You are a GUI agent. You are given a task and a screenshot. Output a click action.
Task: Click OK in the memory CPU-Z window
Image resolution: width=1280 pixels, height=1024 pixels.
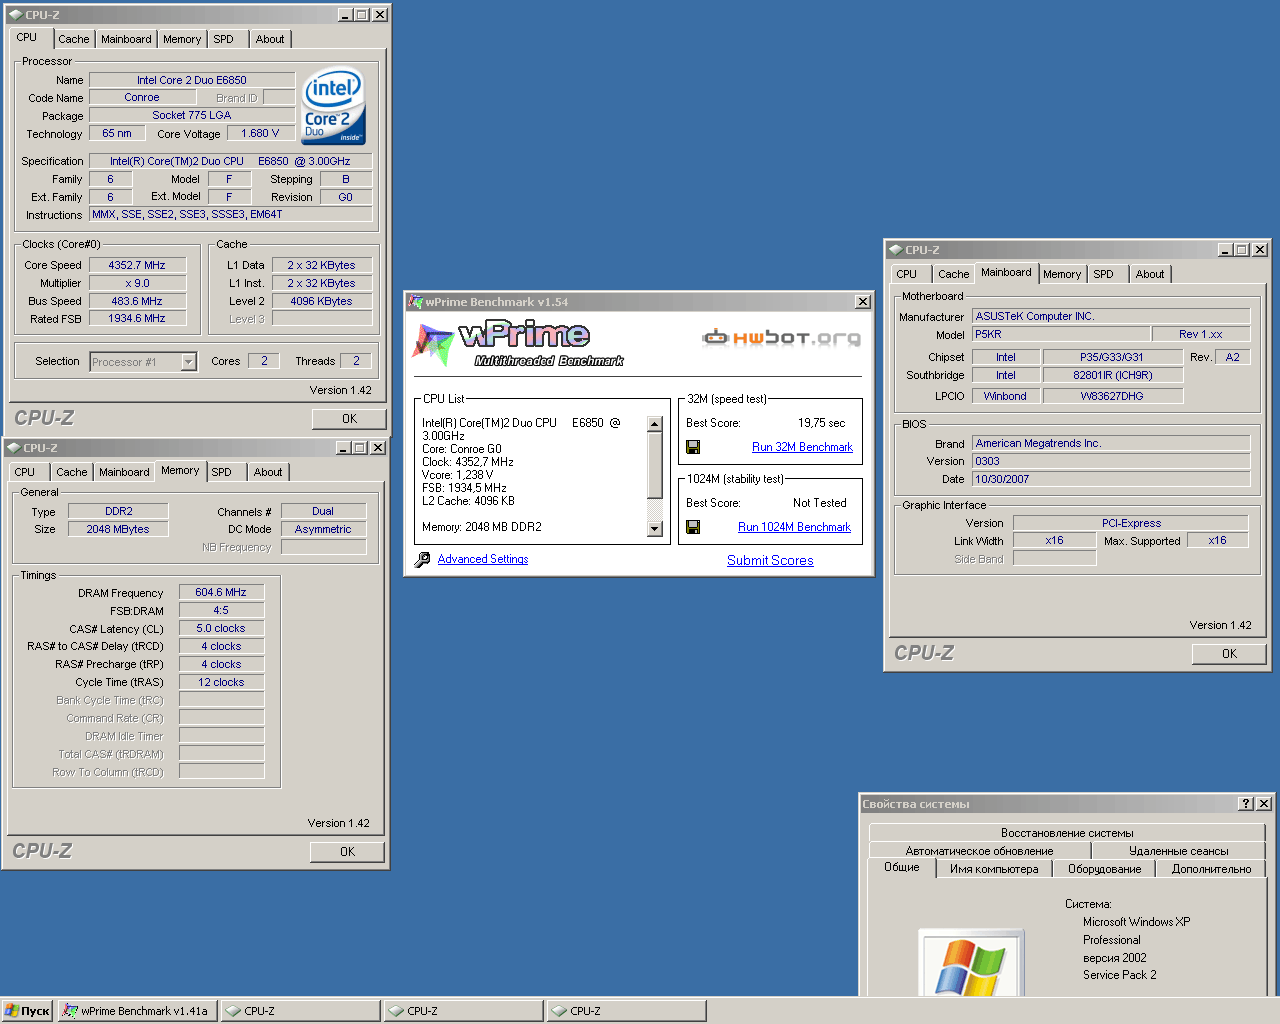[347, 852]
